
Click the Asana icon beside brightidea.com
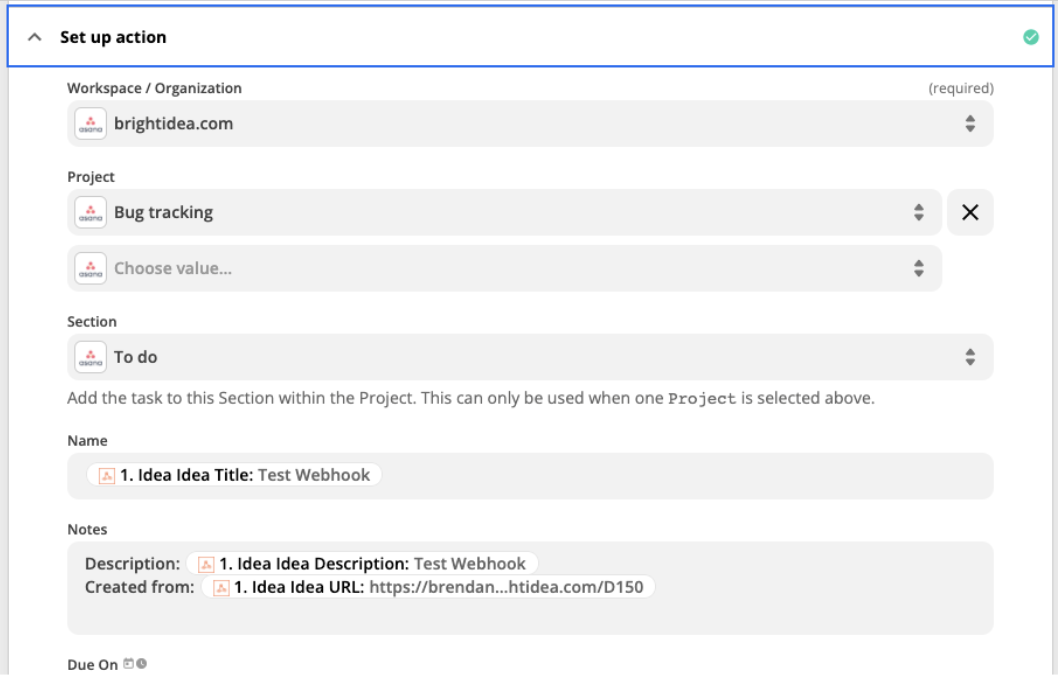coord(90,123)
